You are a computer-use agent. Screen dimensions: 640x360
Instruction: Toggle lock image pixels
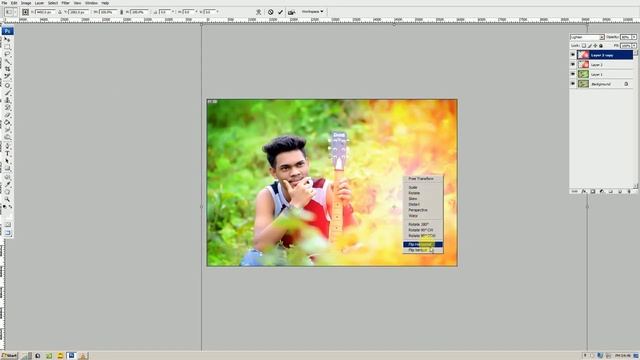pos(590,46)
